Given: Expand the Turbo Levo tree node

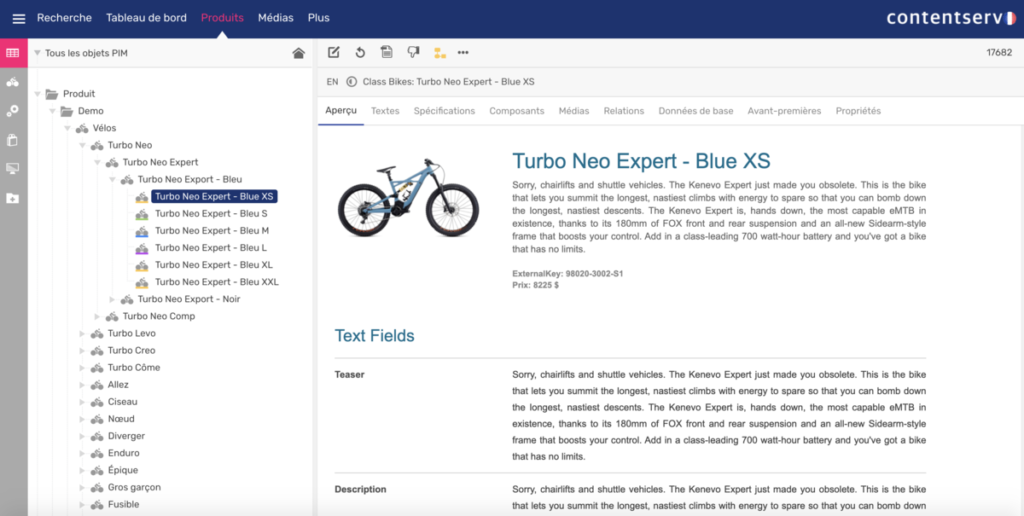Looking at the screenshot, I should (83, 333).
